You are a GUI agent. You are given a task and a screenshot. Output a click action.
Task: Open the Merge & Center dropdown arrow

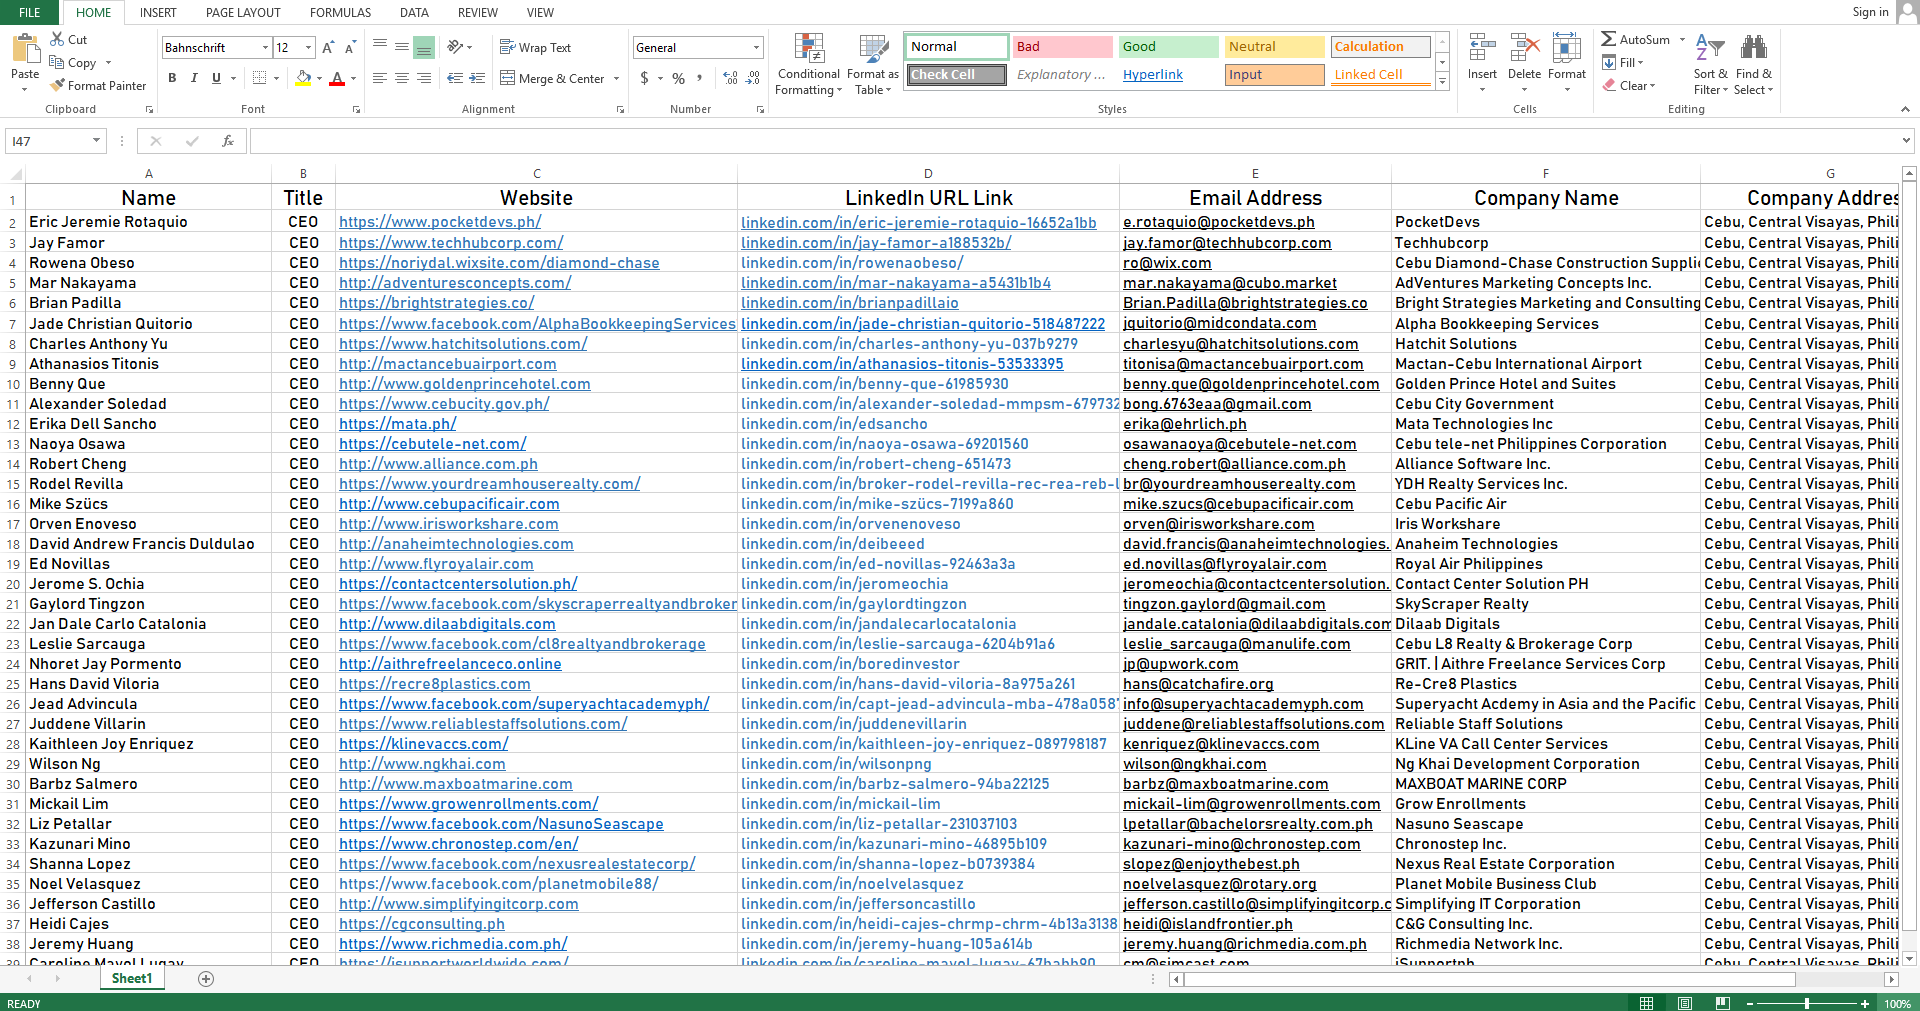click(x=616, y=78)
